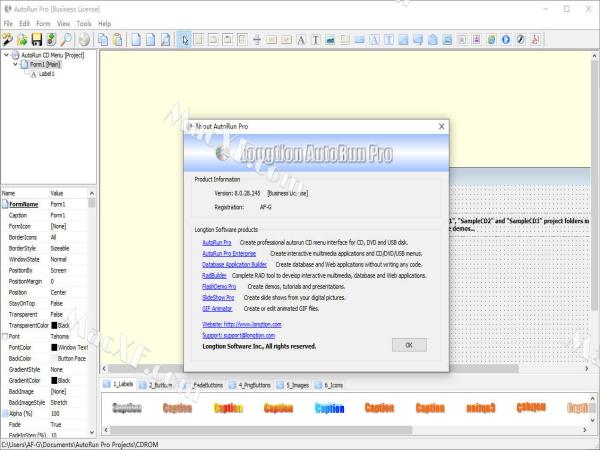
Task: Select the speech bubble hint tool icon
Action: 418,39
